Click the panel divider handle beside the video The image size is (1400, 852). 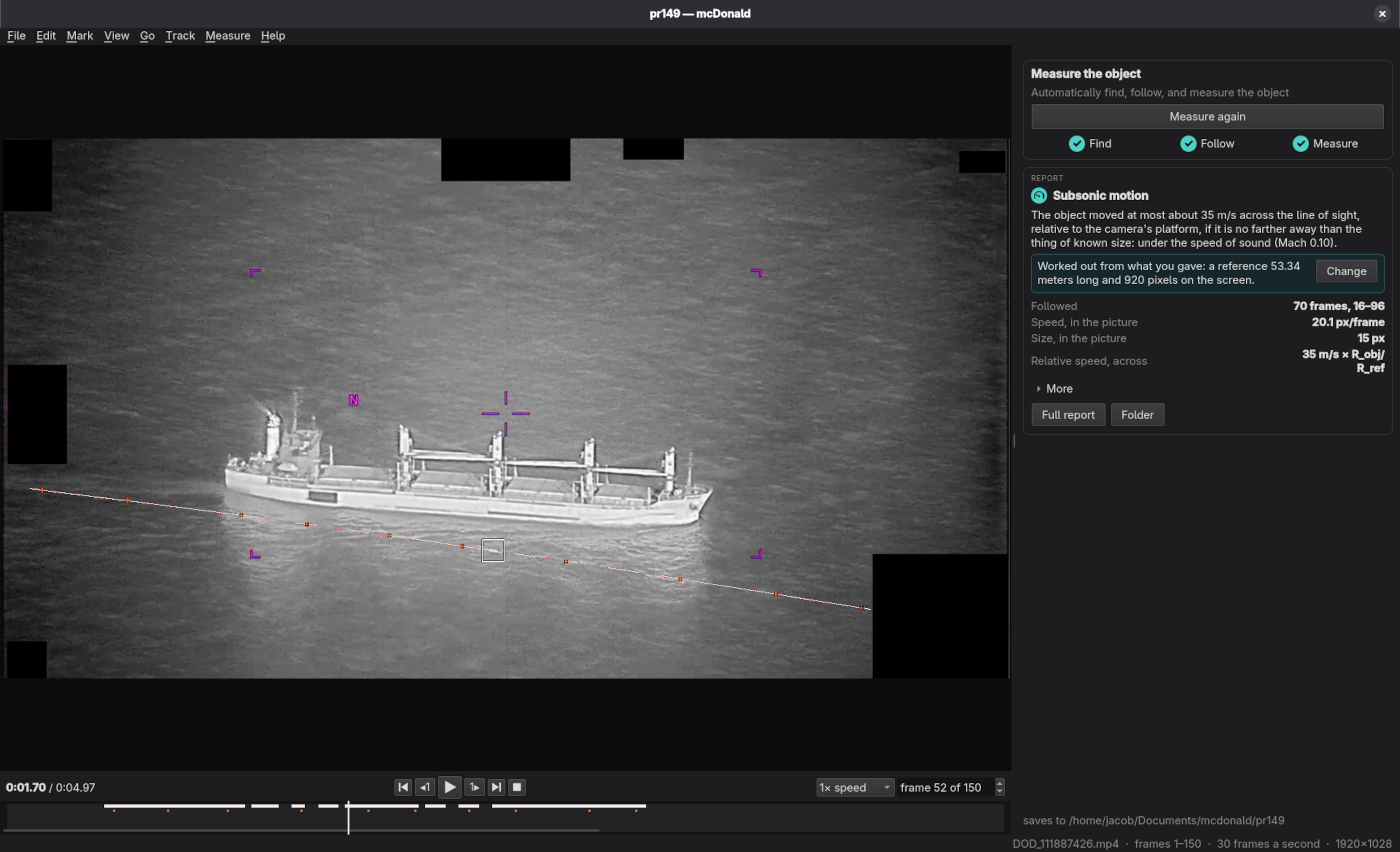coord(1014,441)
